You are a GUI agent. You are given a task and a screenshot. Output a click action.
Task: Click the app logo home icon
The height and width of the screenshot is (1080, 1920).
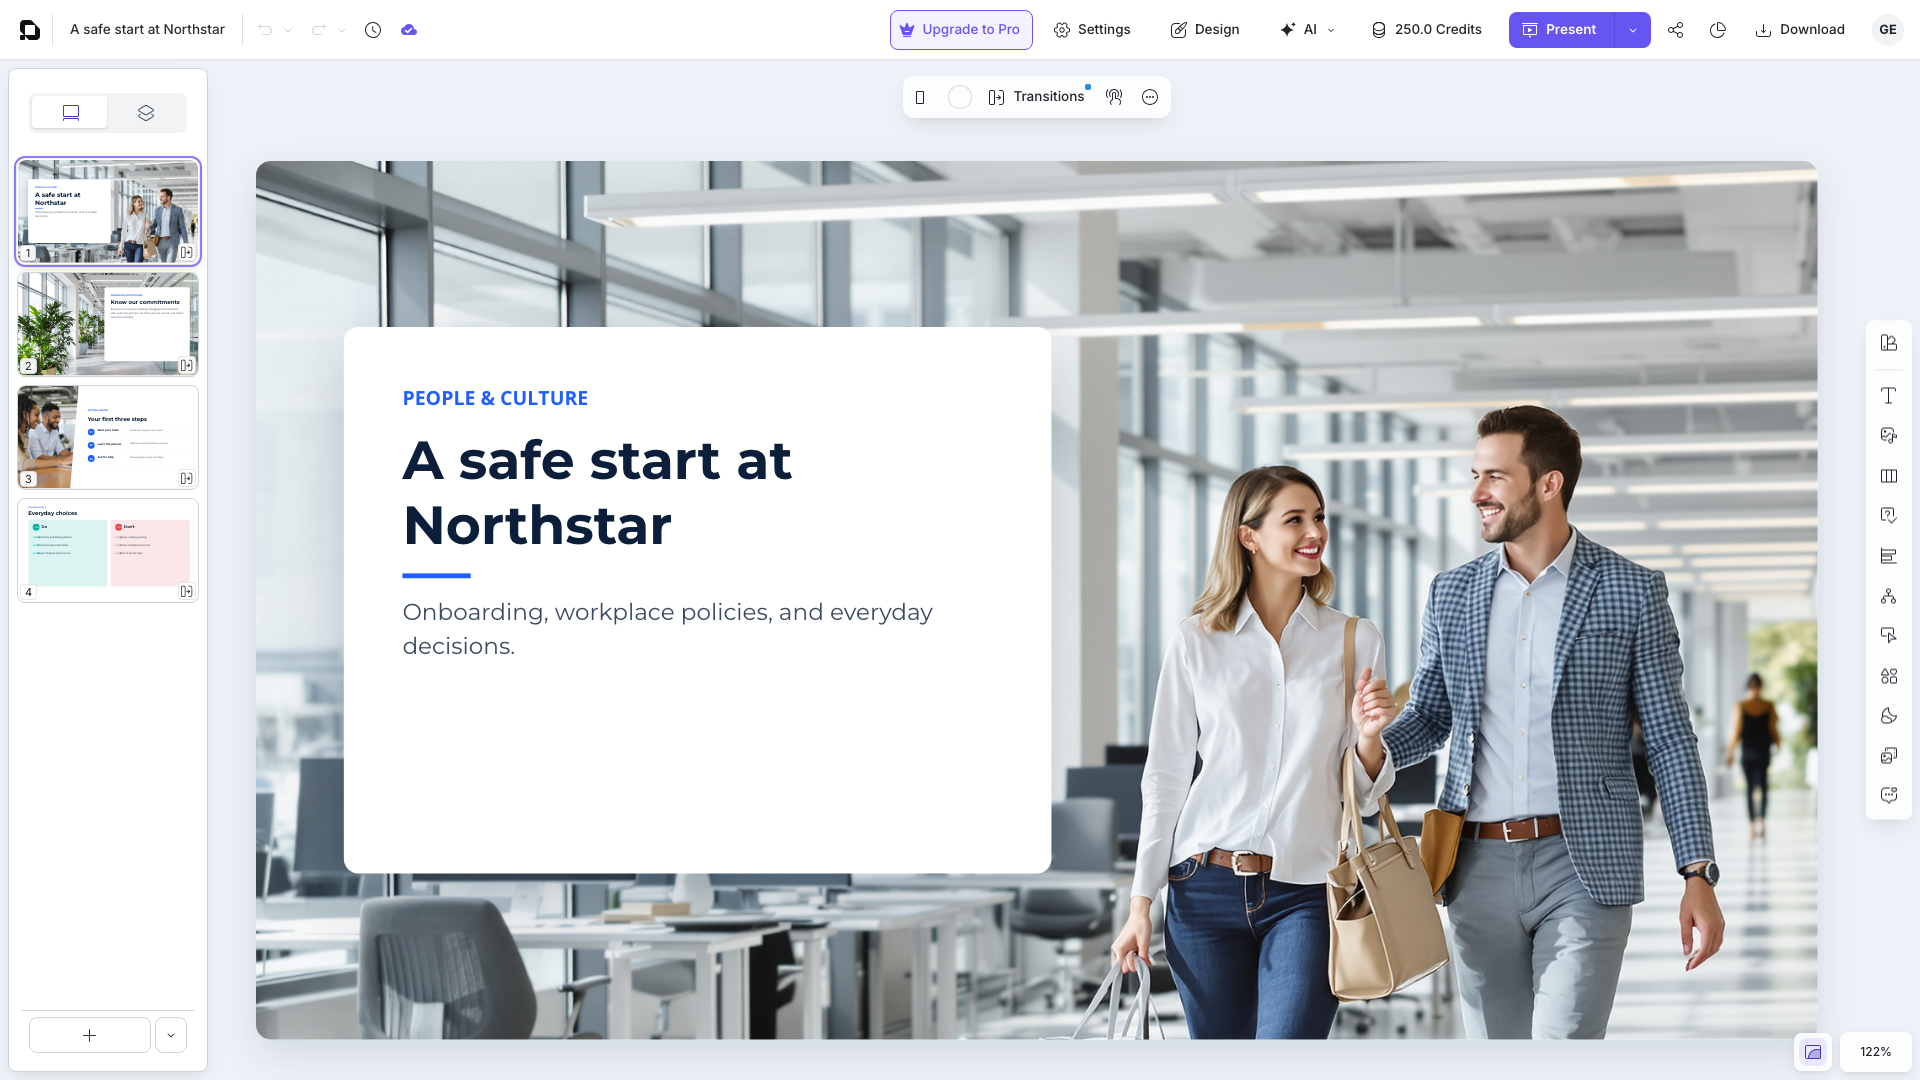tap(30, 30)
